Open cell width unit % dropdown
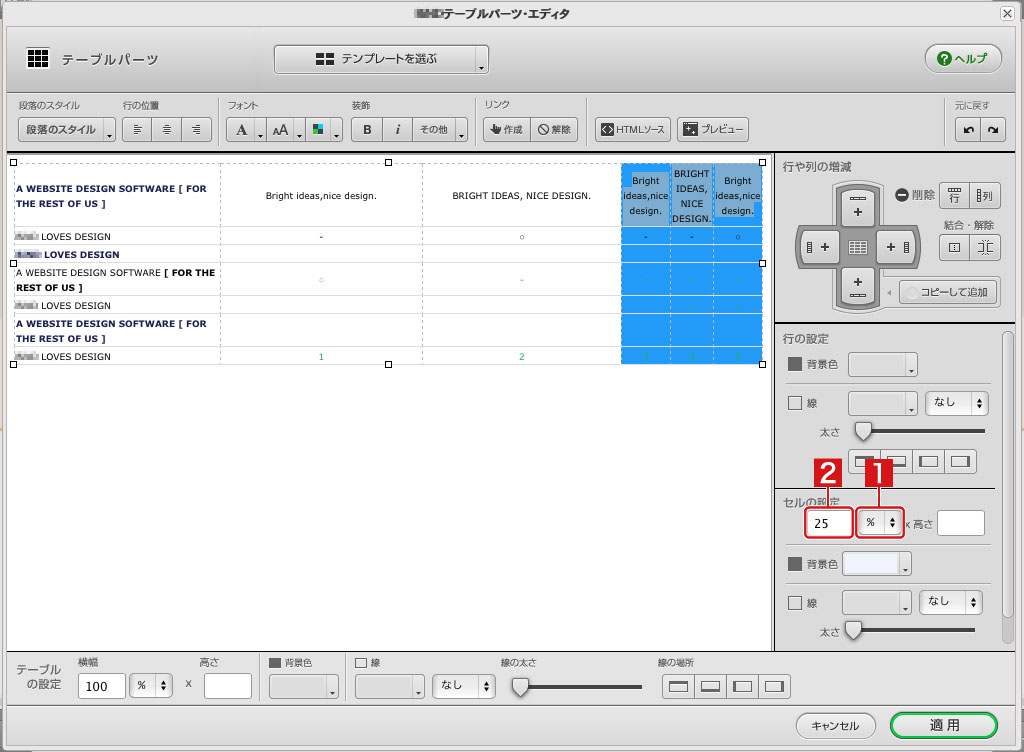 (x=880, y=522)
